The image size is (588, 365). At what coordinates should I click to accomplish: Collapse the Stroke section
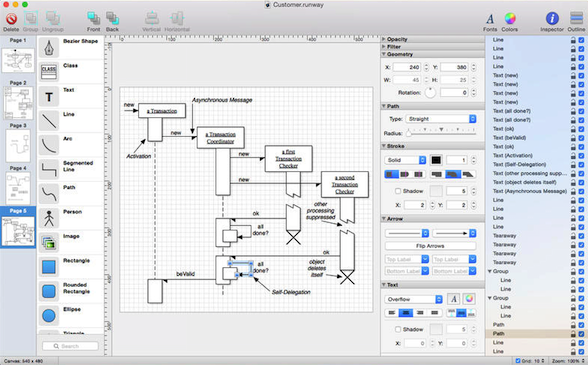coord(384,146)
